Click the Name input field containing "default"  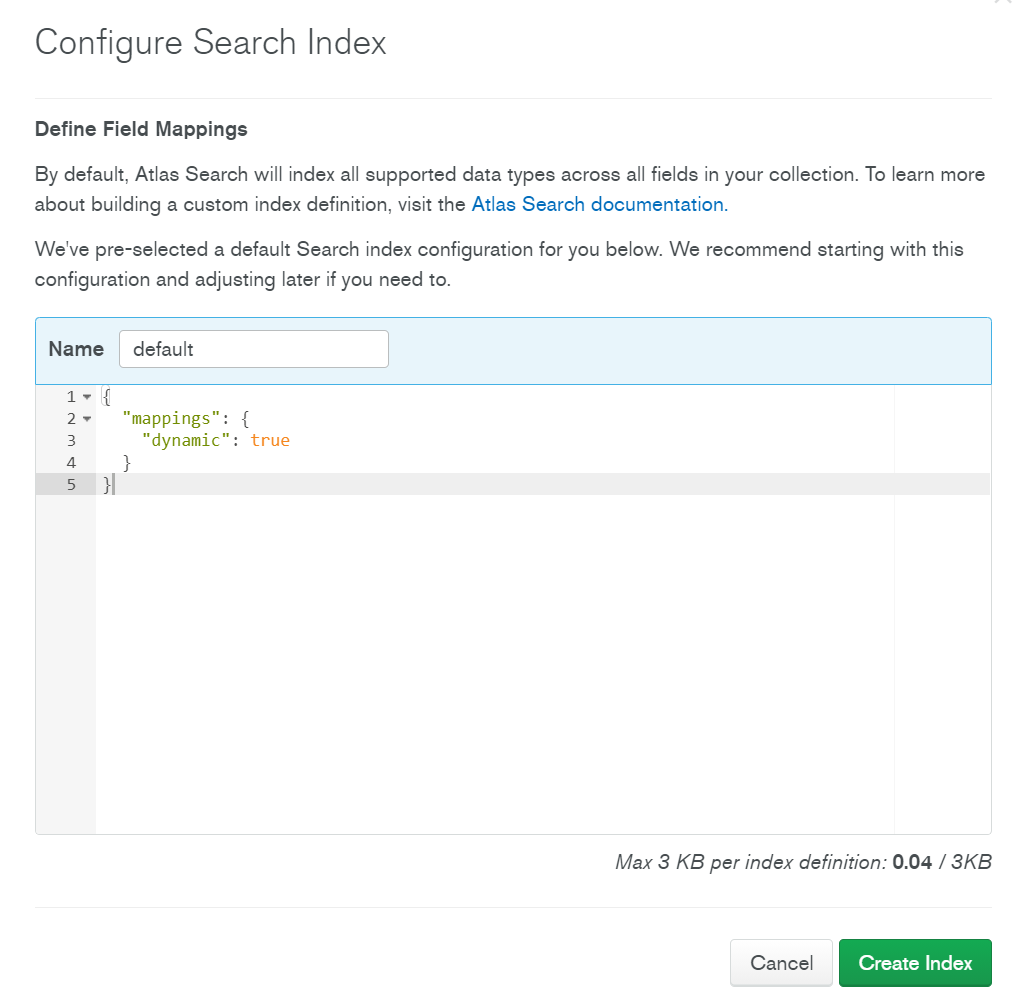click(x=253, y=349)
